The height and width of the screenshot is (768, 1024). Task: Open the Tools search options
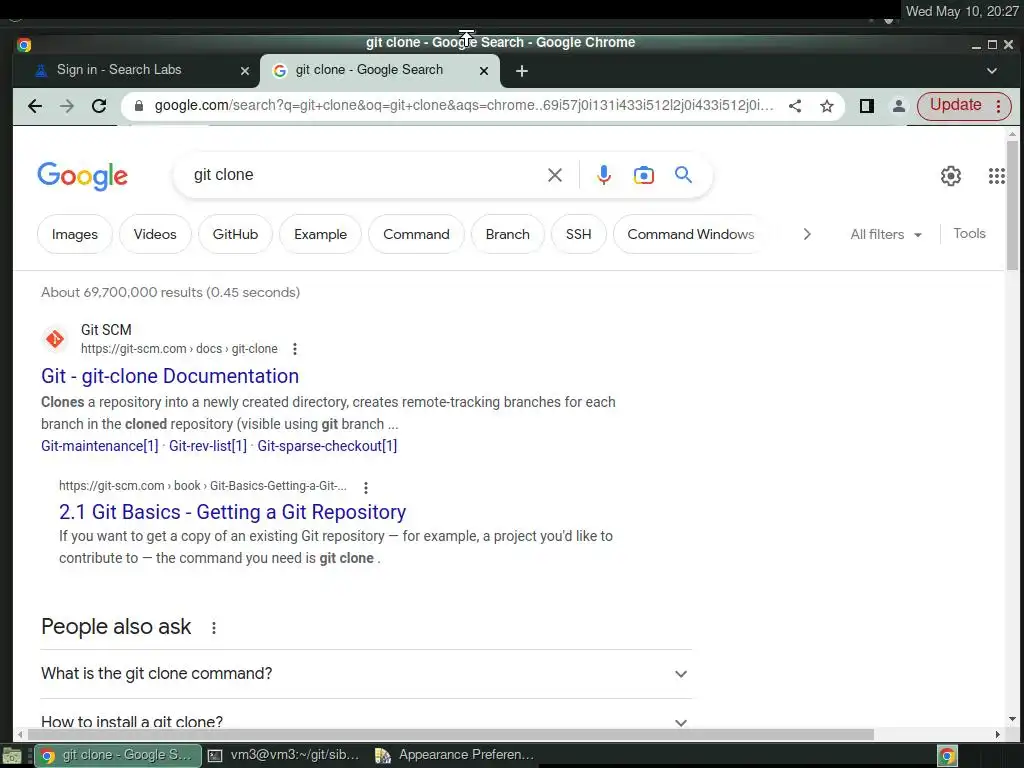[969, 233]
